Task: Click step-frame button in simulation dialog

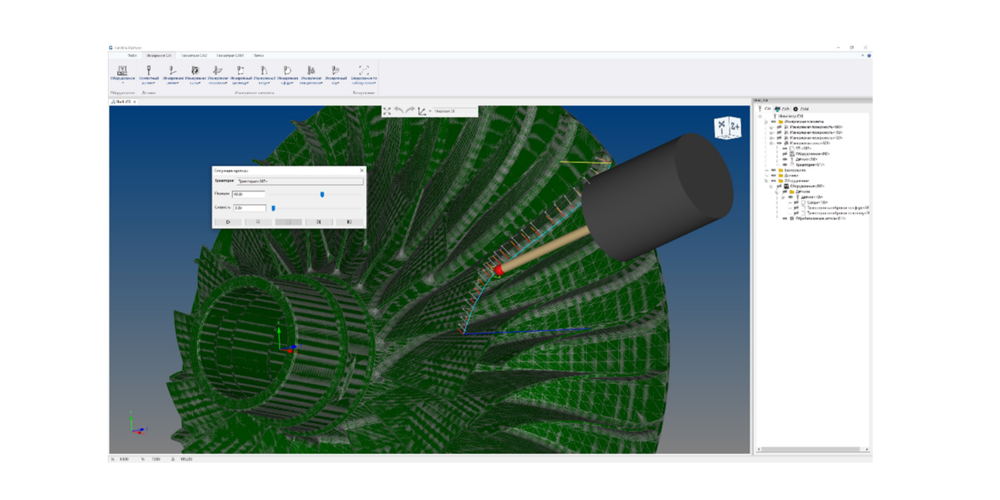Action: tap(318, 222)
